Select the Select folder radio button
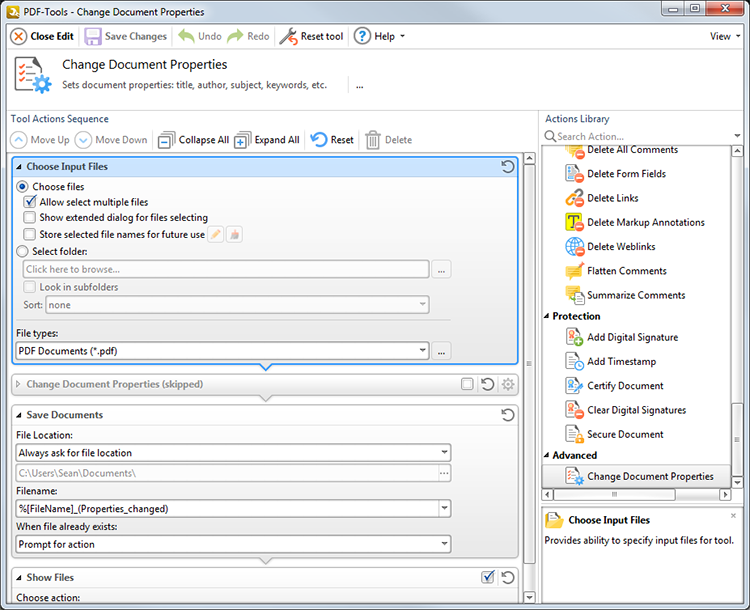 click(22, 251)
